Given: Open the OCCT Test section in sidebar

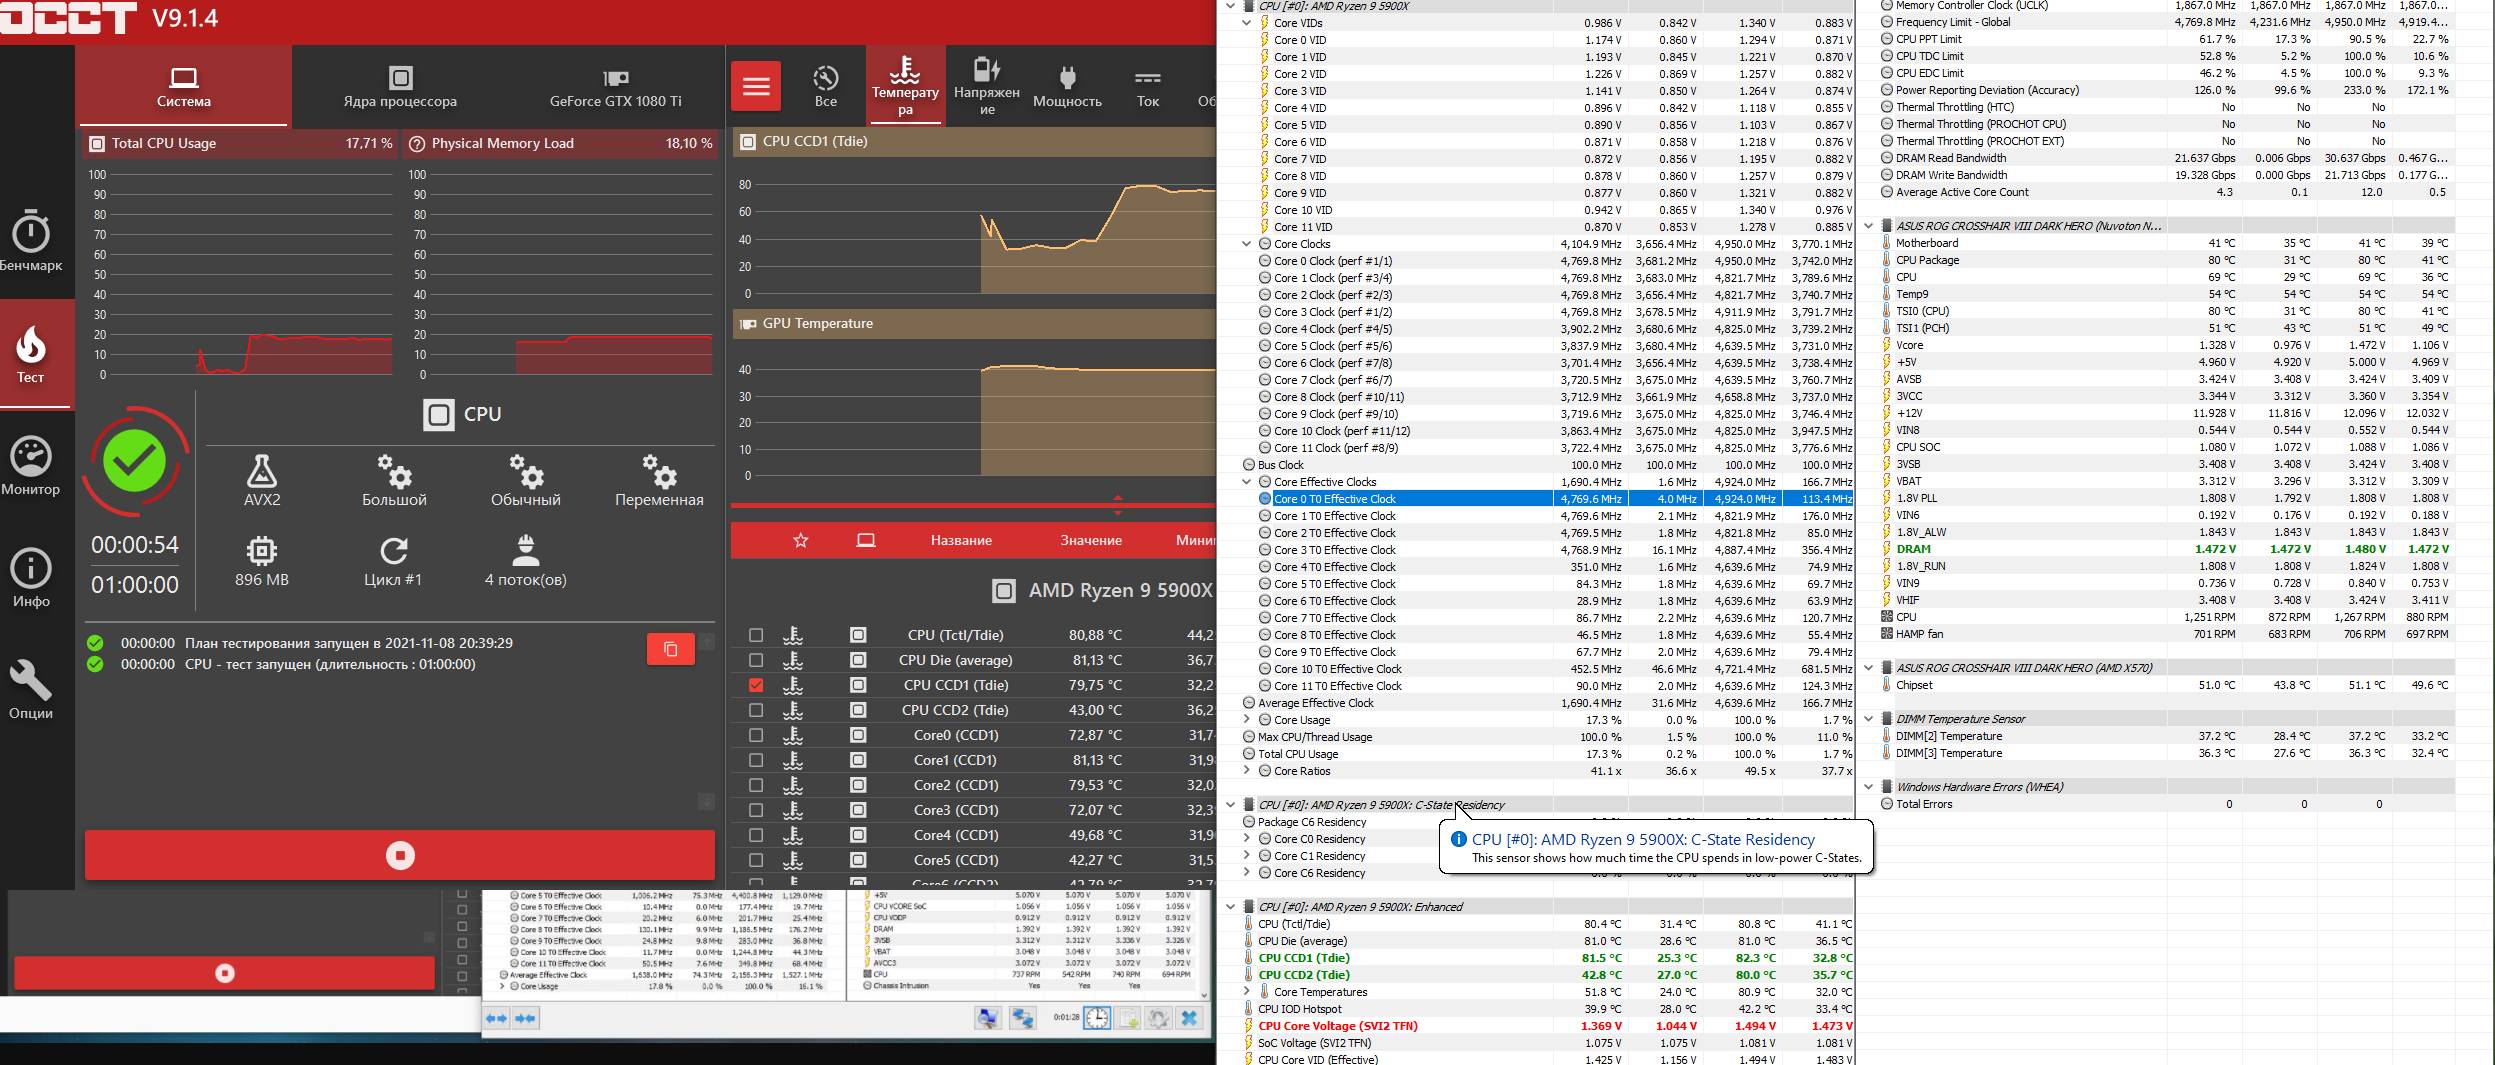Looking at the screenshot, I should [31, 353].
